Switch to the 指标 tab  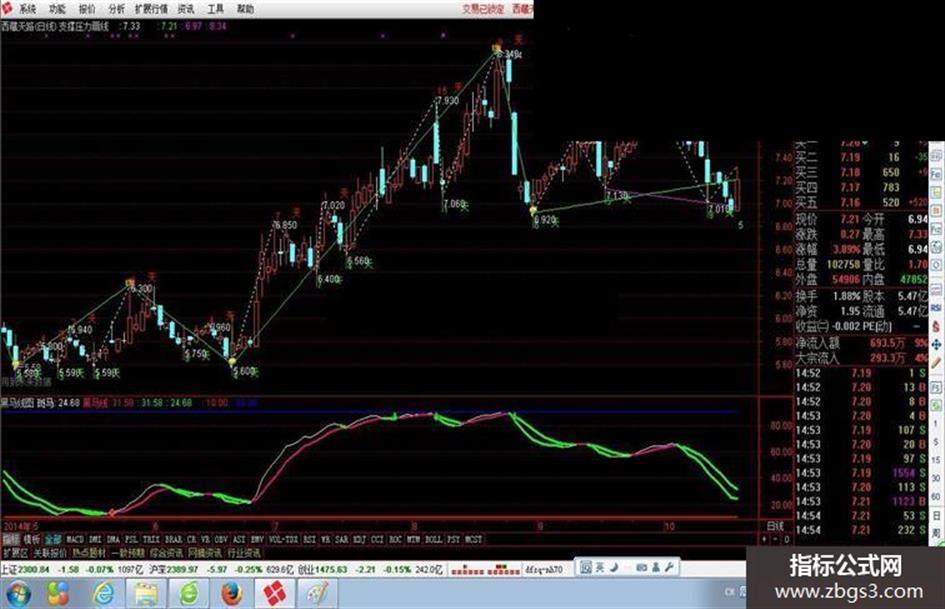pos(11,539)
